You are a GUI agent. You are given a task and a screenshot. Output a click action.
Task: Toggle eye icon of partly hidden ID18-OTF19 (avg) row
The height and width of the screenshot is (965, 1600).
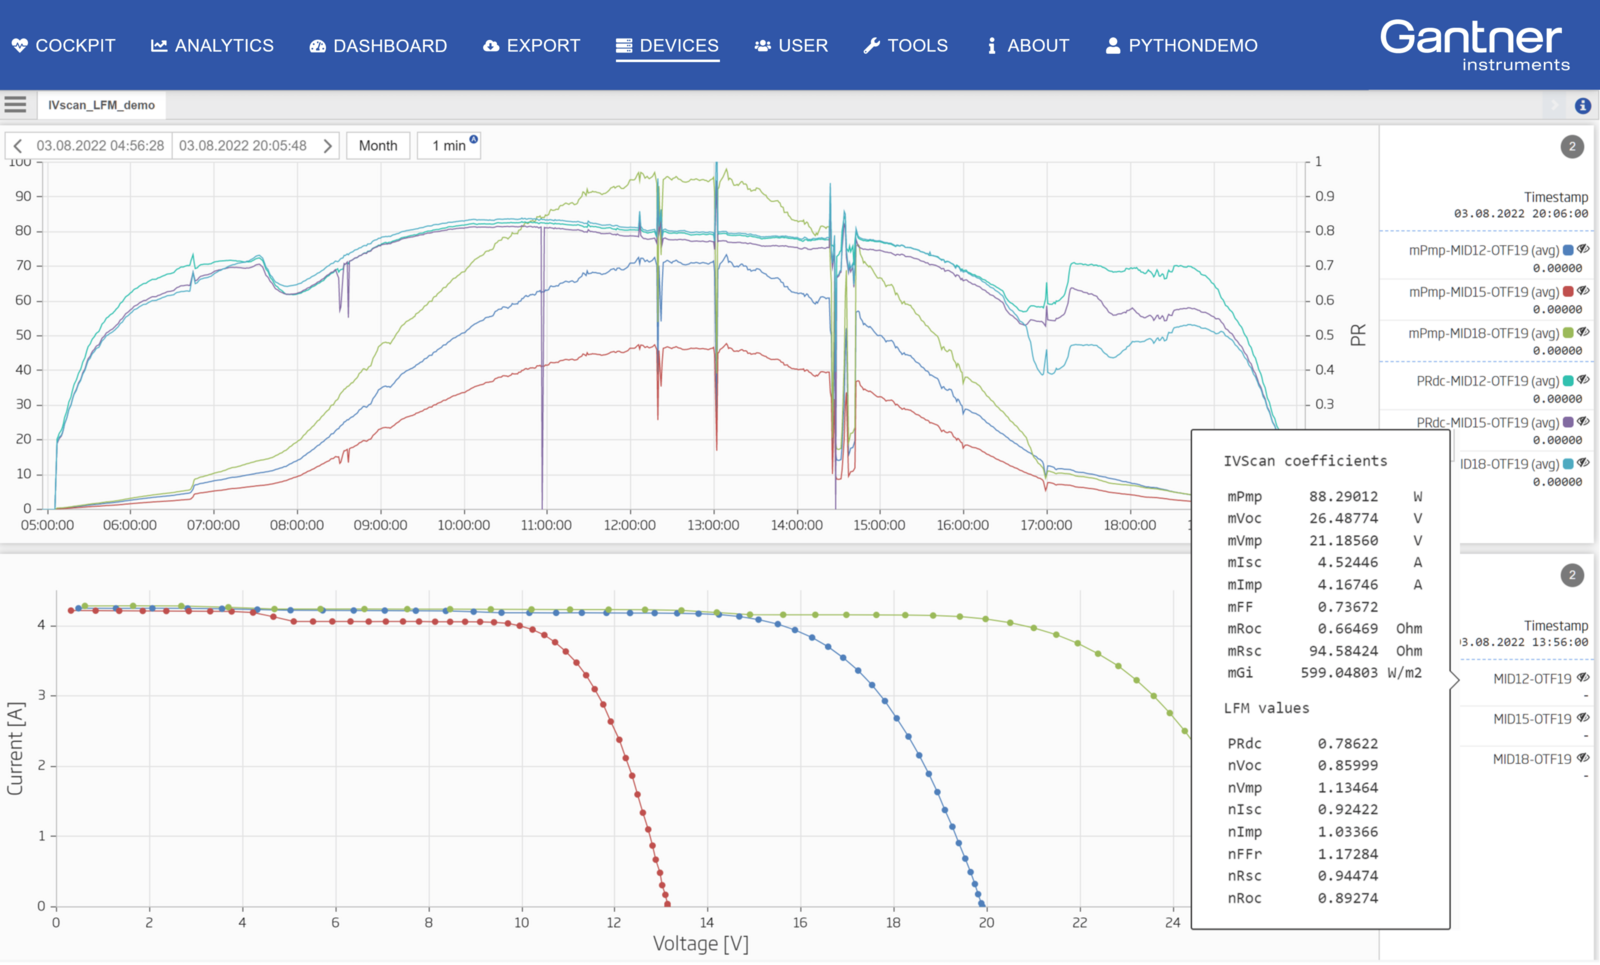click(1583, 463)
